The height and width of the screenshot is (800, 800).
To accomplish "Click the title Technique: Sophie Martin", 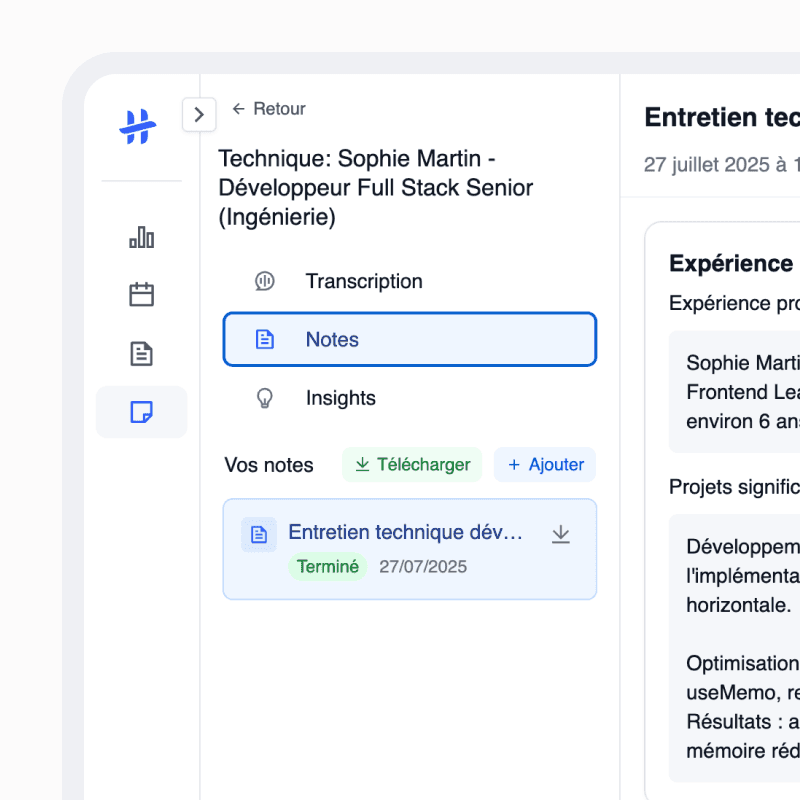I will [376, 188].
